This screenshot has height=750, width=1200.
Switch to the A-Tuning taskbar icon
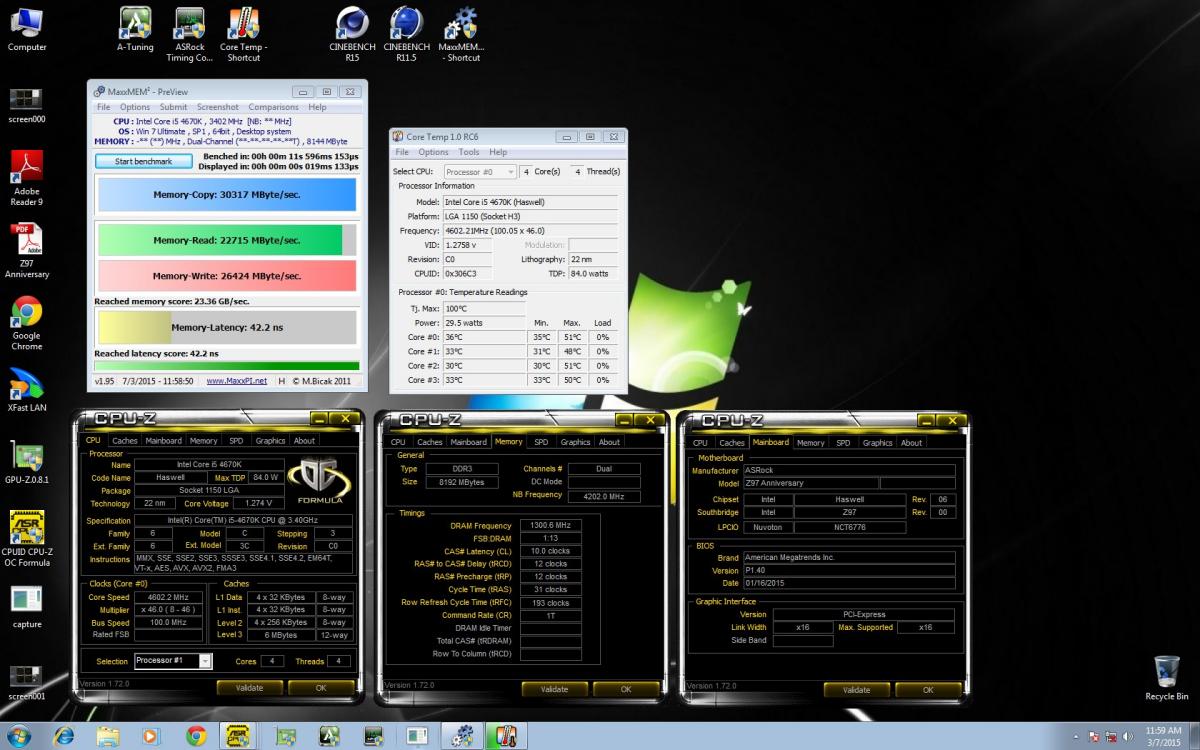coord(329,736)
